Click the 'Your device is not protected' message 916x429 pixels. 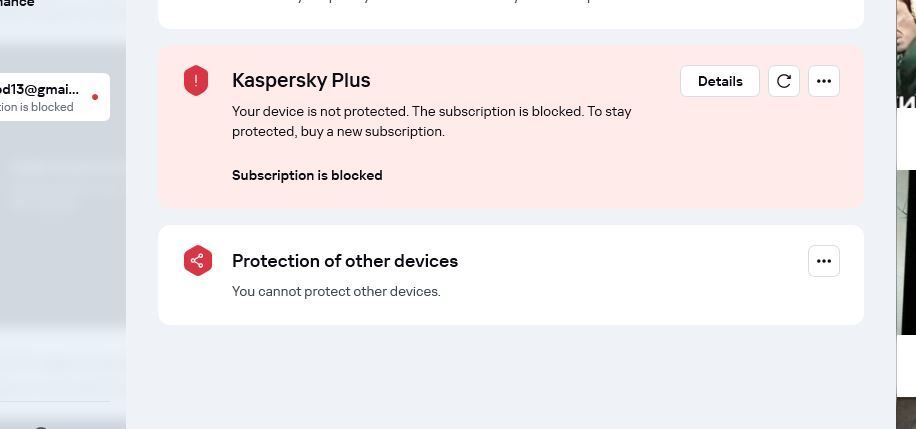[x=431, y=121]
